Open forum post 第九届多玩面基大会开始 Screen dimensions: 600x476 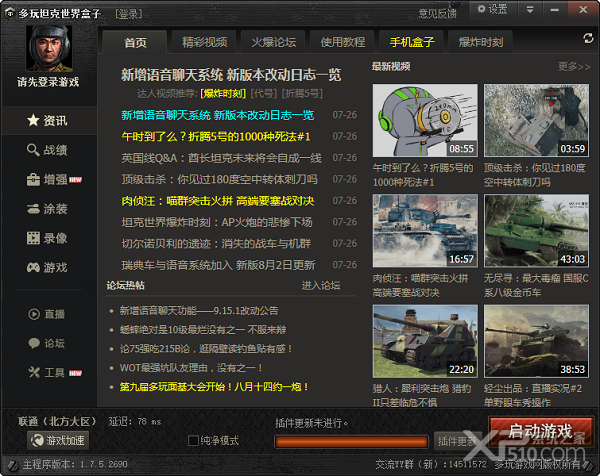coord(214,387)
